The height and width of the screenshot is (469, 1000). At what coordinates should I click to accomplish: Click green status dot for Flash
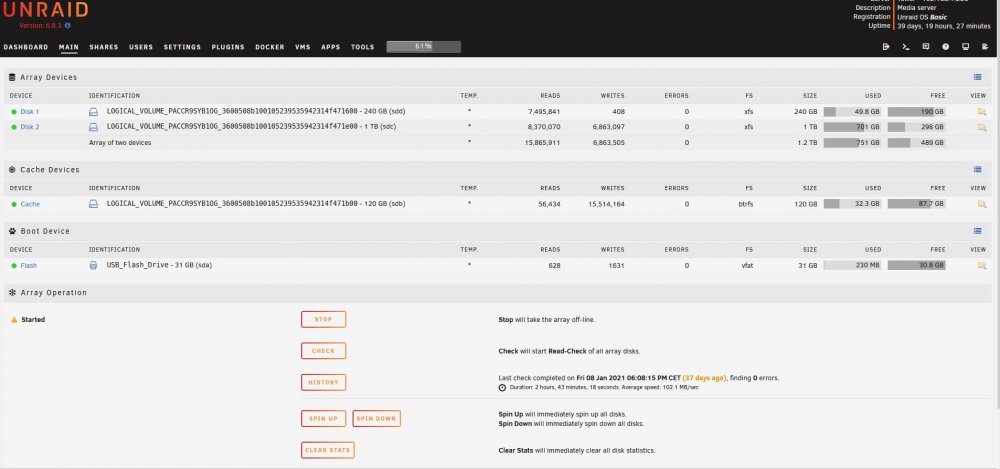pos(14,265)
